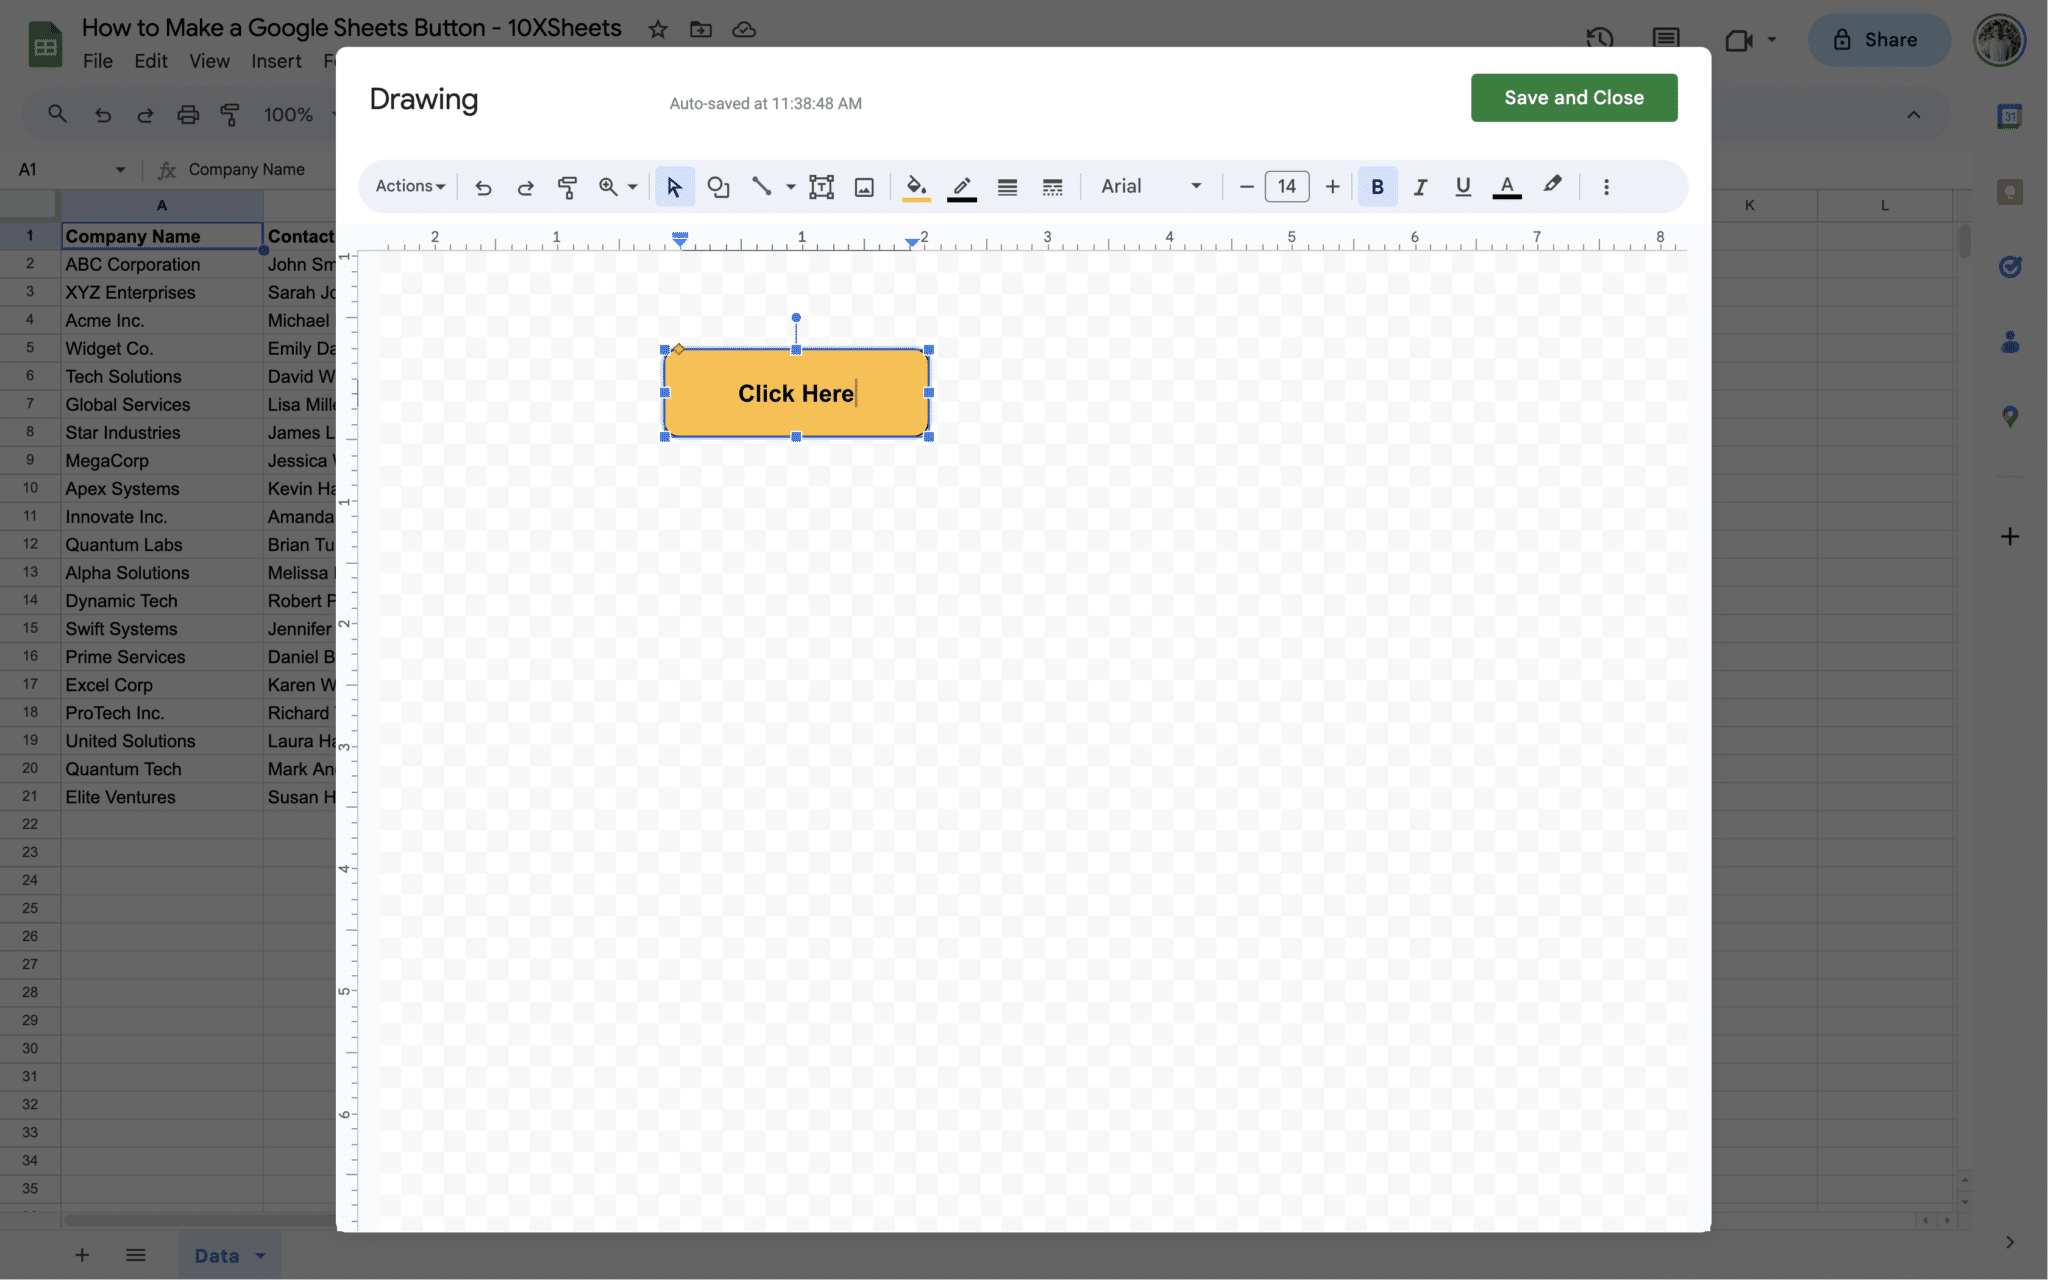Viewport: 2048px width, 1280px height.
Task: Toggle Italic formatting
Action: pos(1419,187)
